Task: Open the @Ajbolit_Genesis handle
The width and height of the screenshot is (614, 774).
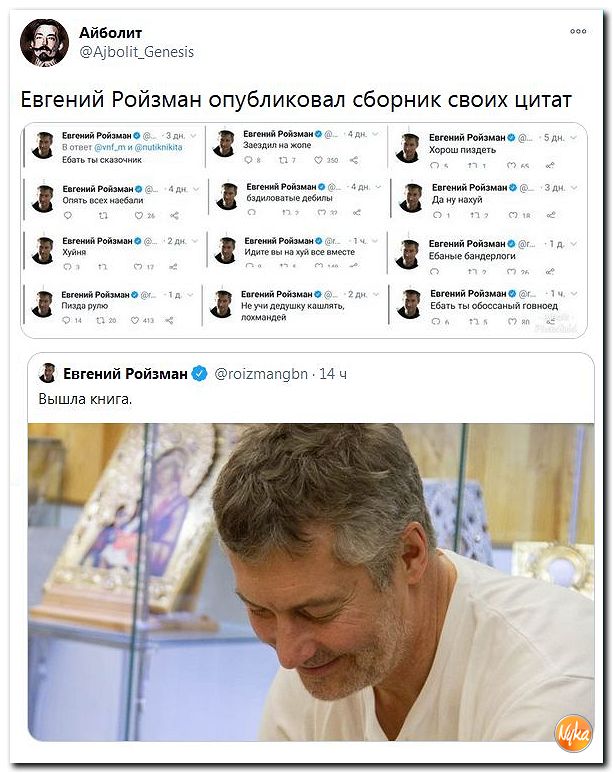Action: pyautogui.click(x=137, y=52)
